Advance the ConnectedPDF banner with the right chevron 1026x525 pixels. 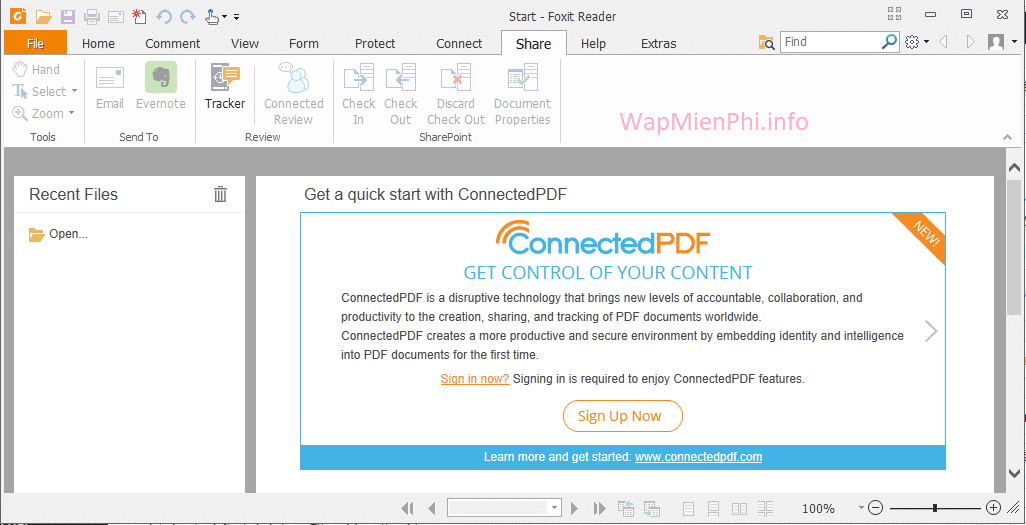[930, 331]
